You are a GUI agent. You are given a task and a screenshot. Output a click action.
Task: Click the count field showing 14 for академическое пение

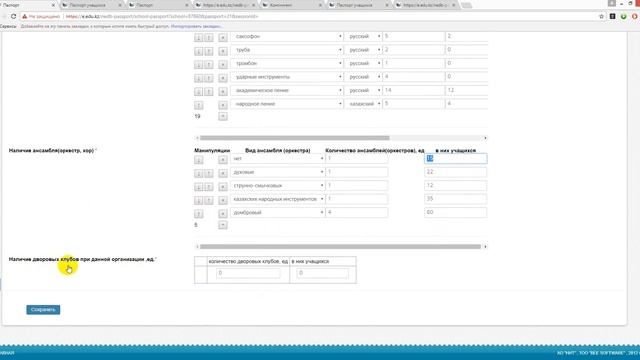click(413, 90)
